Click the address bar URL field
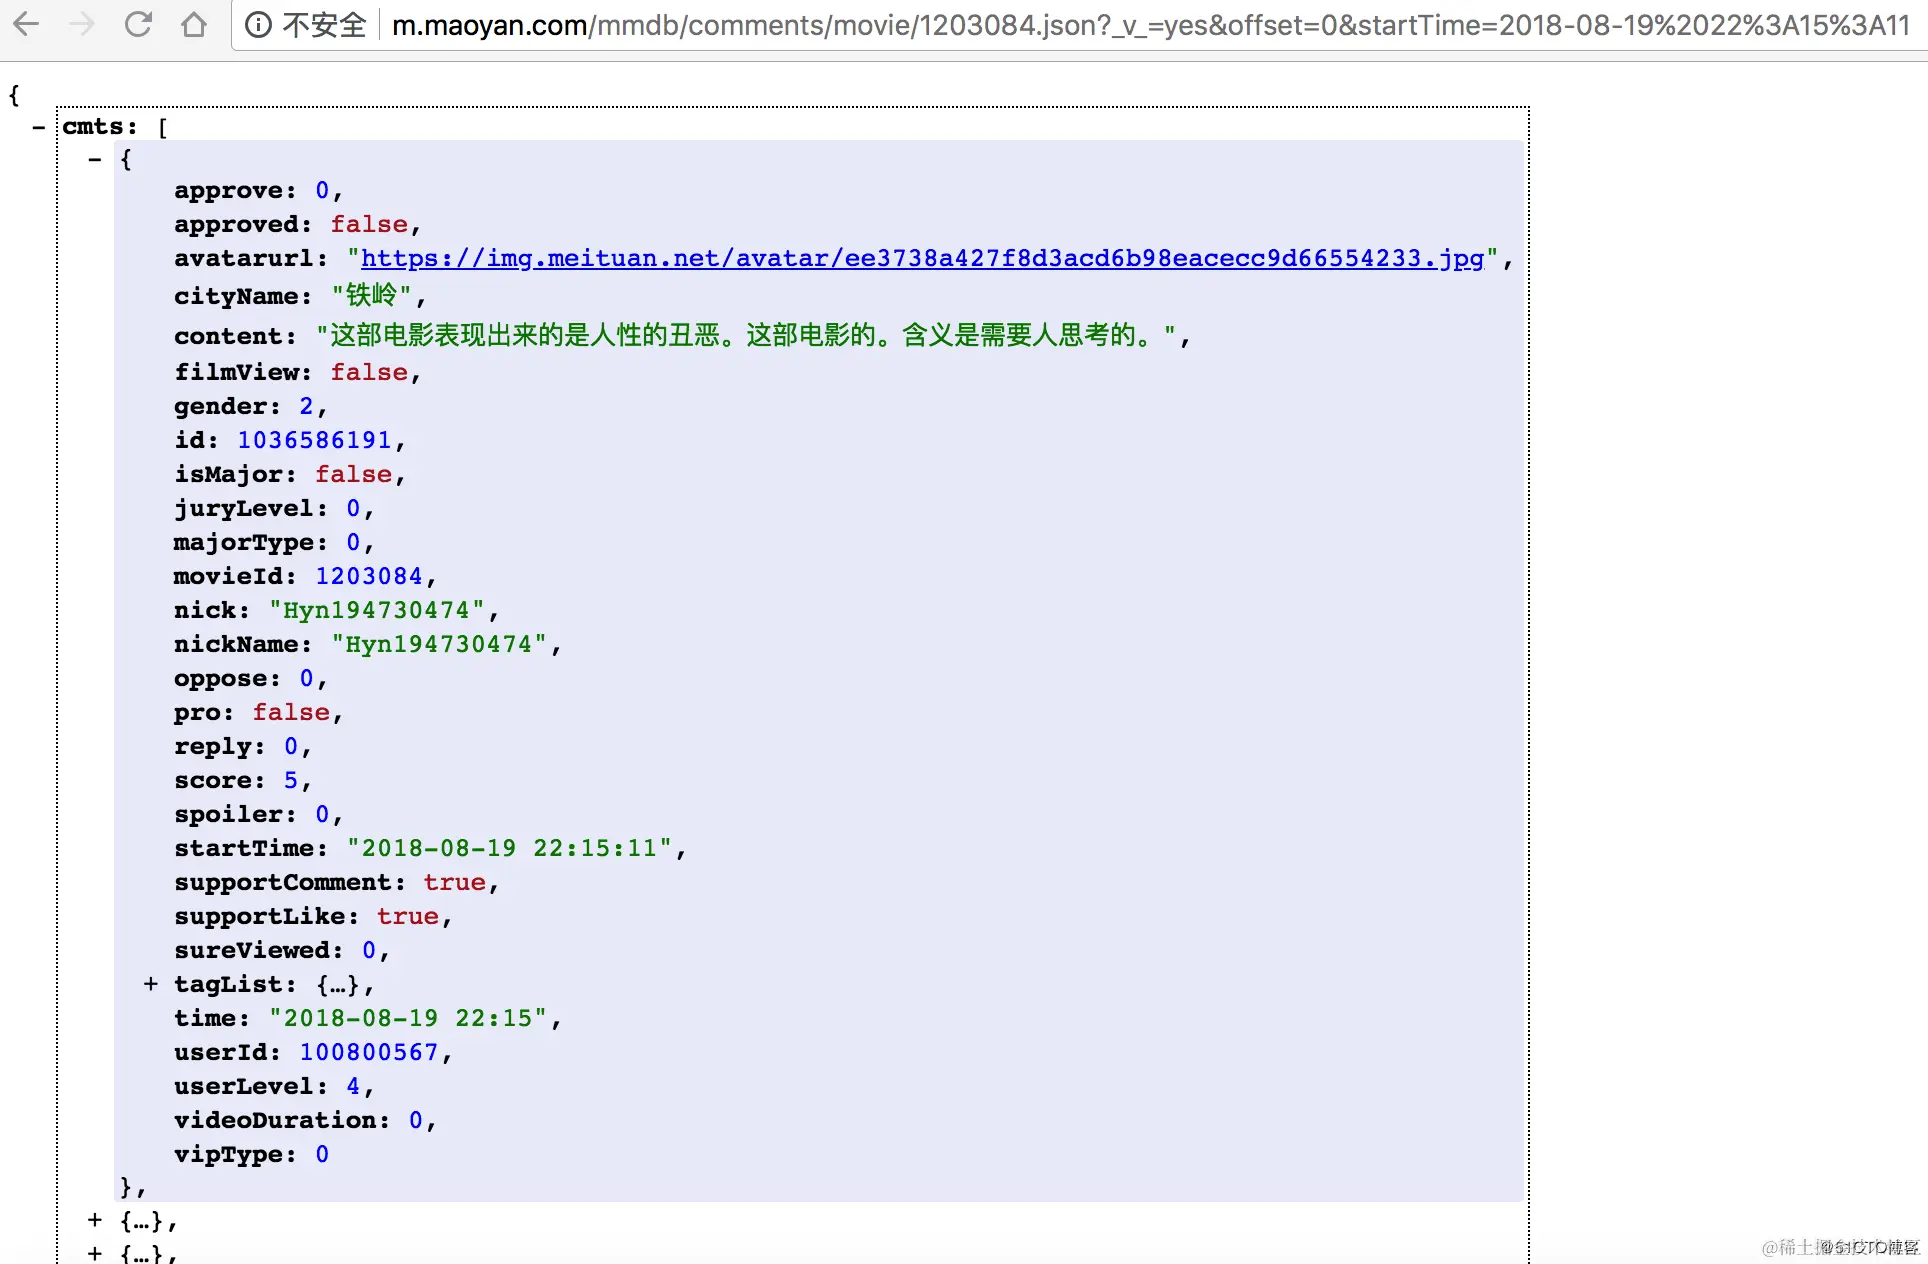The width and height of the screenshot is (1928, 1264). pos(1150,24)
